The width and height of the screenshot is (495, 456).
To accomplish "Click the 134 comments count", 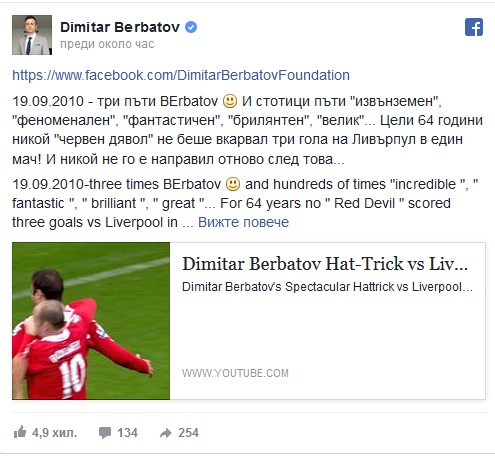I will coord(127,433).
